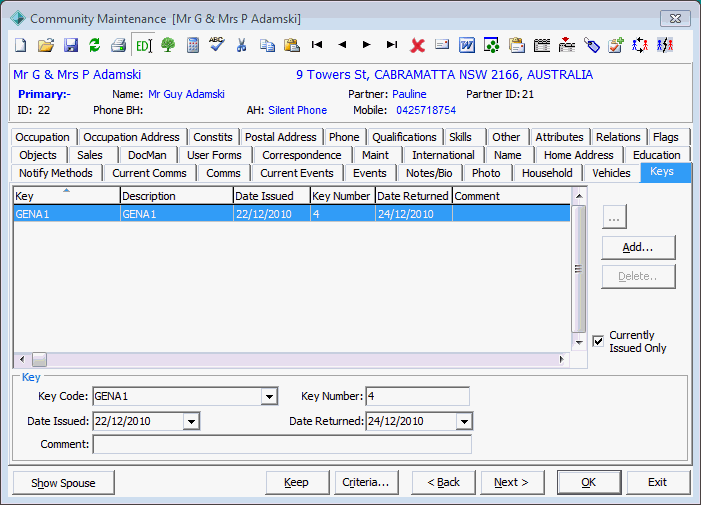Click the window with green dots icon
The height and width of the screenshot is (505, 701).
coord(491,45)
